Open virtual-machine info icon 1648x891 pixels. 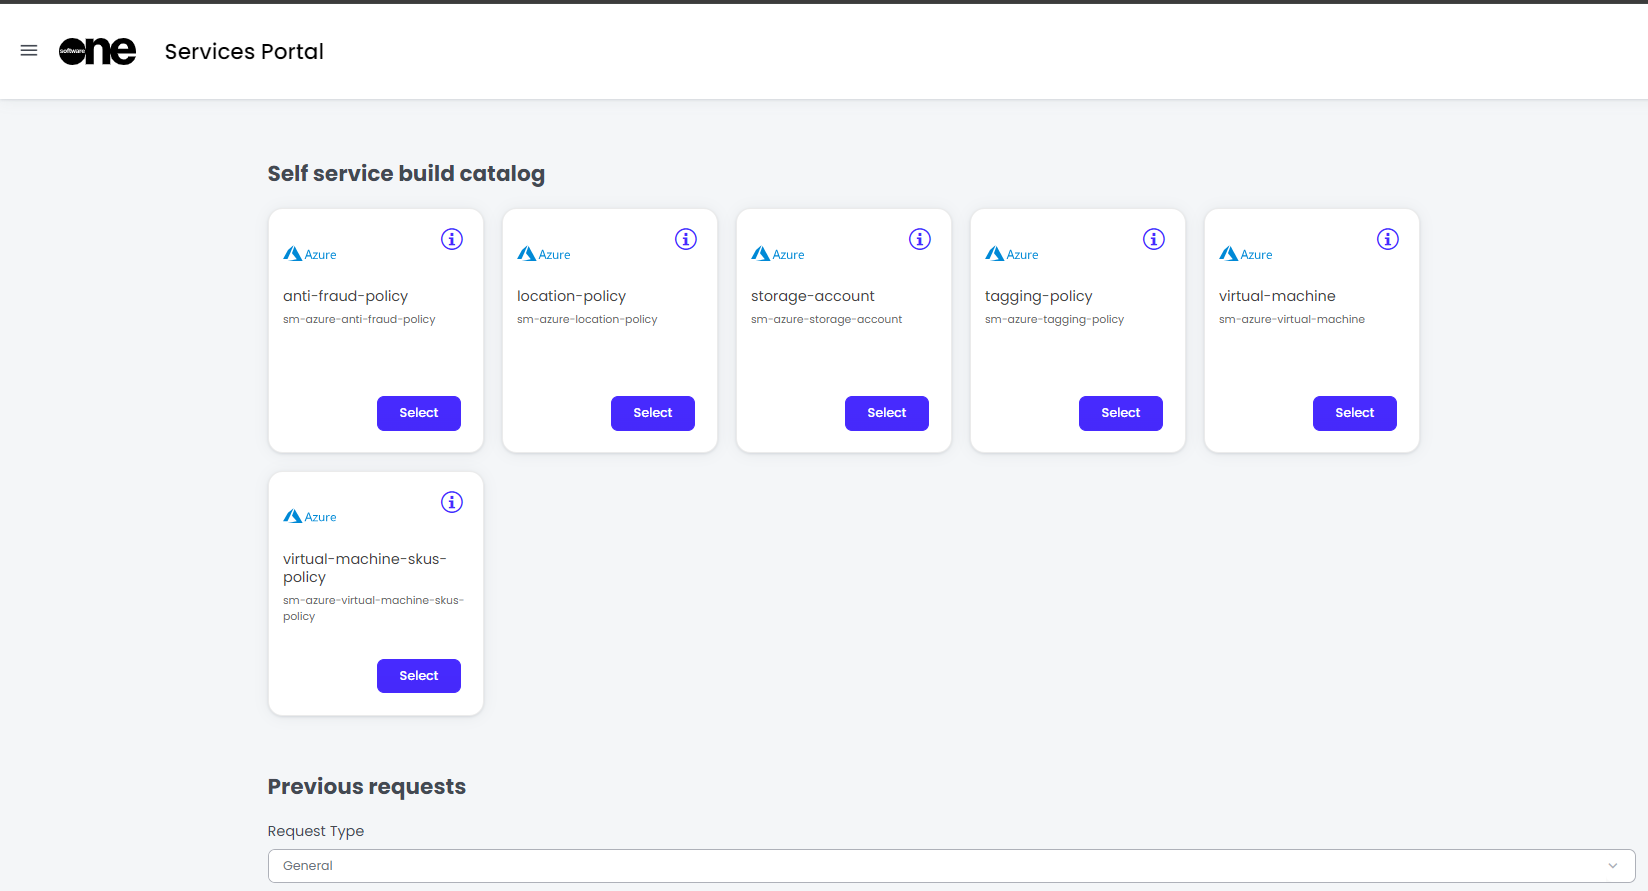[x=1388, y=239]
